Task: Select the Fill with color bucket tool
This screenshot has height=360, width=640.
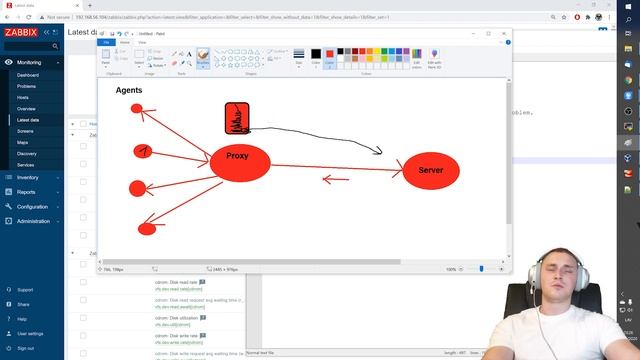Action: 182,54
